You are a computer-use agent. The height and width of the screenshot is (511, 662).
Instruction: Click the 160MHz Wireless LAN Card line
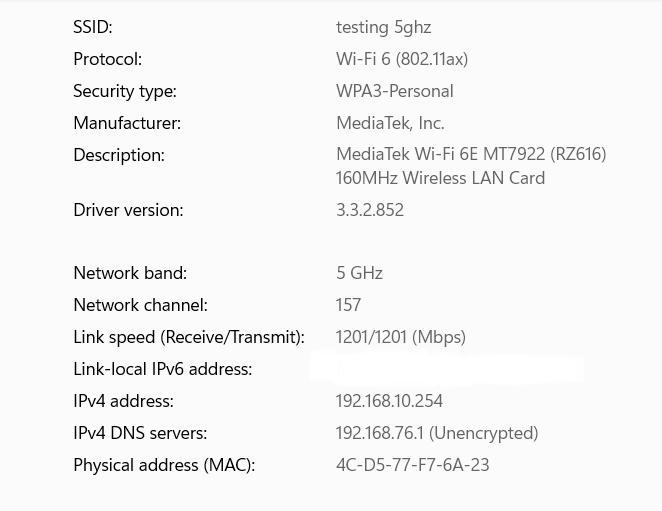point(440,178)
